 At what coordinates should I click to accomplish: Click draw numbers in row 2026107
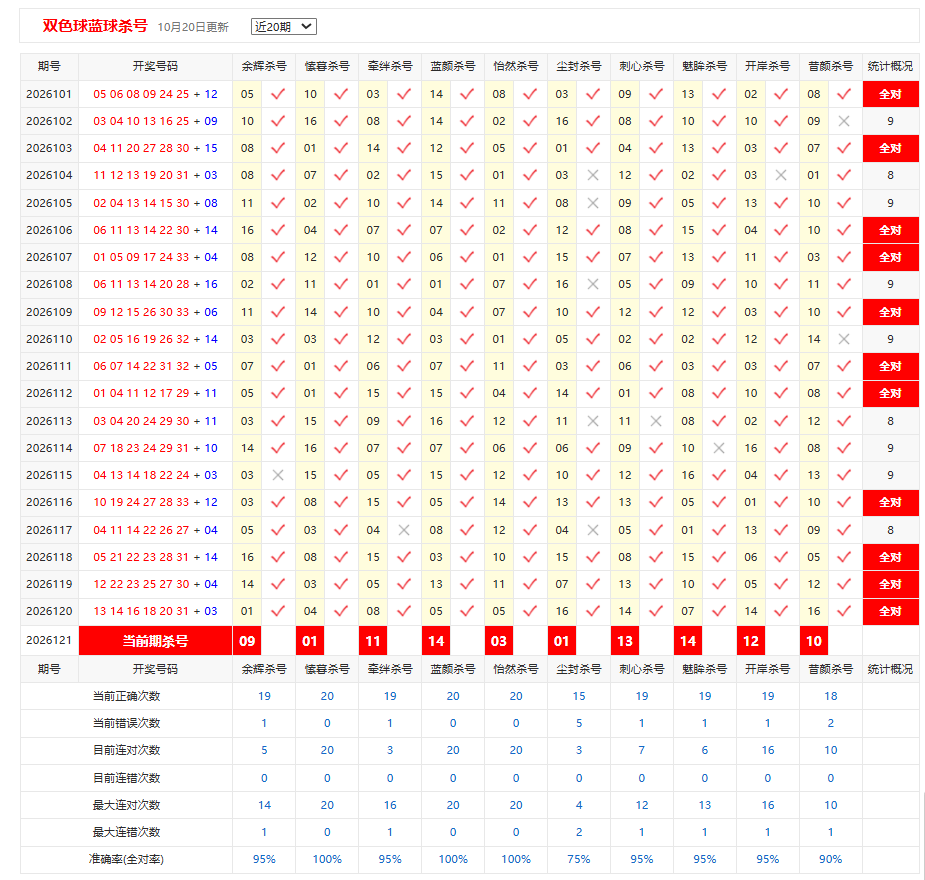pyautogui.click(x=155, y=257)
